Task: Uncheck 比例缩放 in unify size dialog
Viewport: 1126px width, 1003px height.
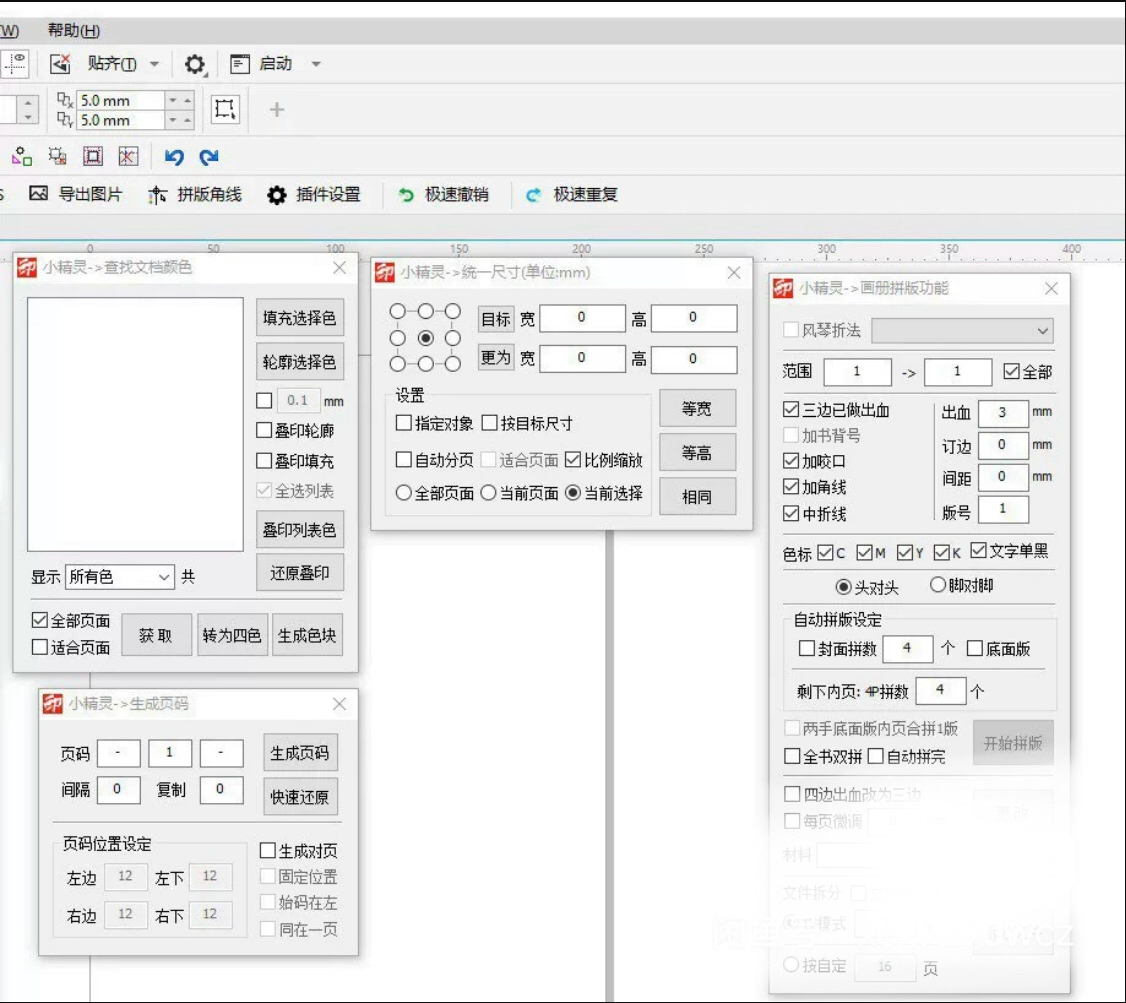Action: click(573, 460)
